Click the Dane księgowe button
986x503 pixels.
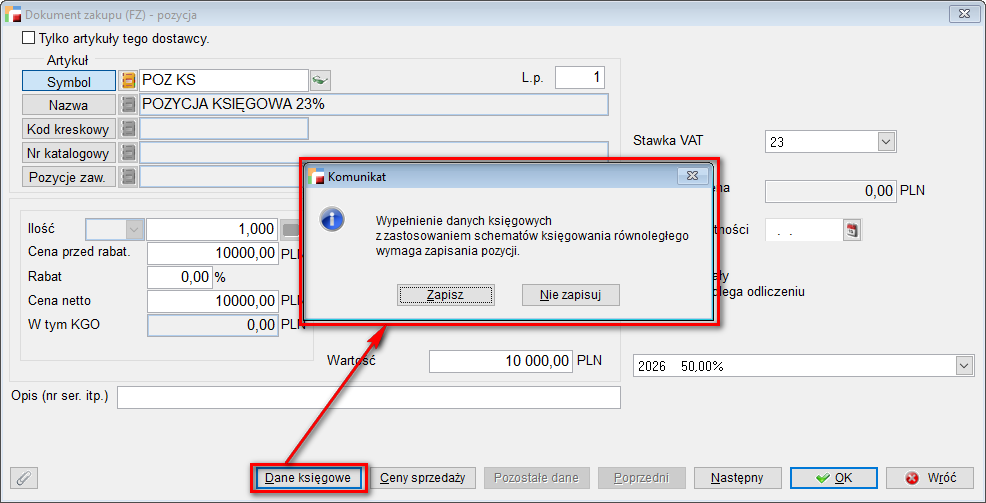pos(308,478)
